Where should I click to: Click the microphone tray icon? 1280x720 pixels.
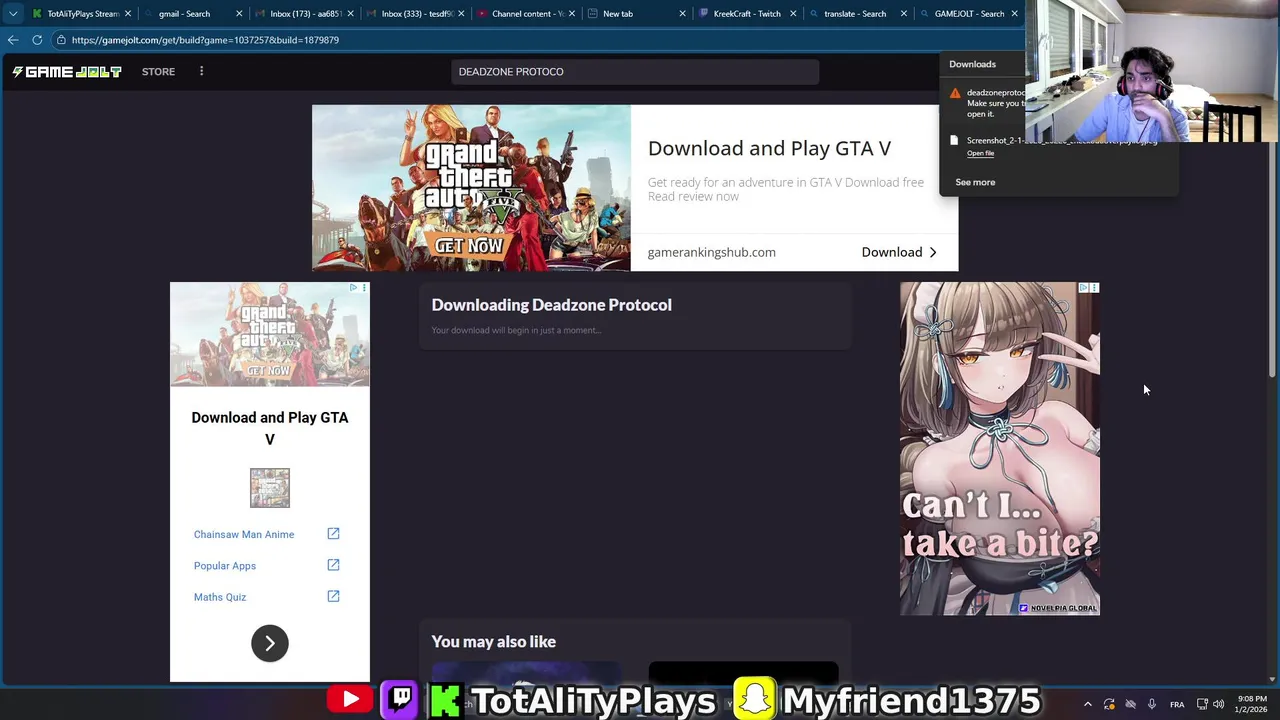[1152, 704]
